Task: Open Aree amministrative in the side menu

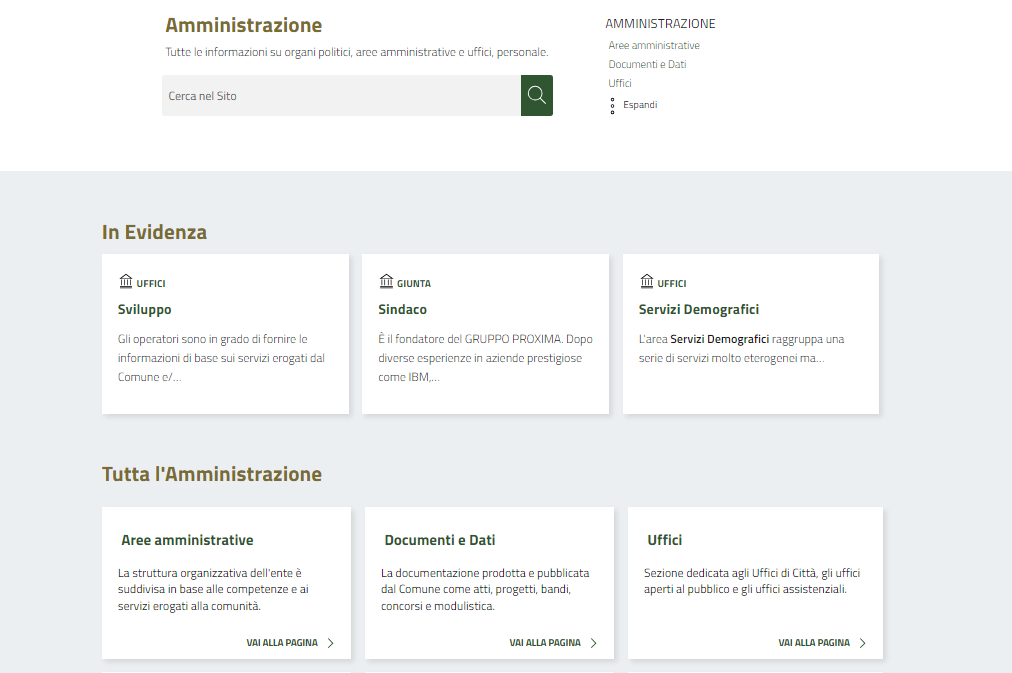Action: (654, 46)
